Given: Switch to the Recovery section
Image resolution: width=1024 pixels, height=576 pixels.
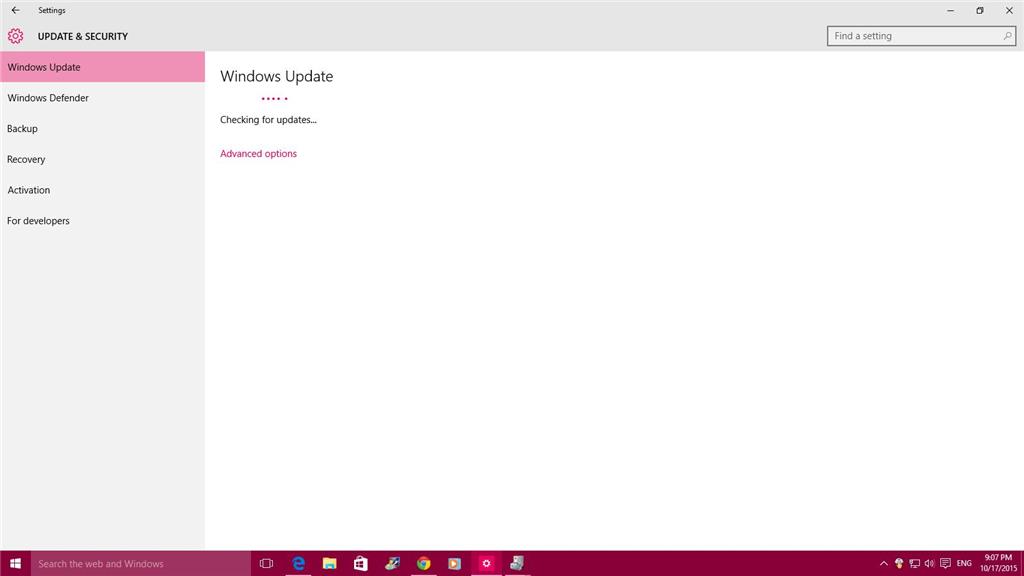Looking at the screenshot, I should [x=103, y=159].
